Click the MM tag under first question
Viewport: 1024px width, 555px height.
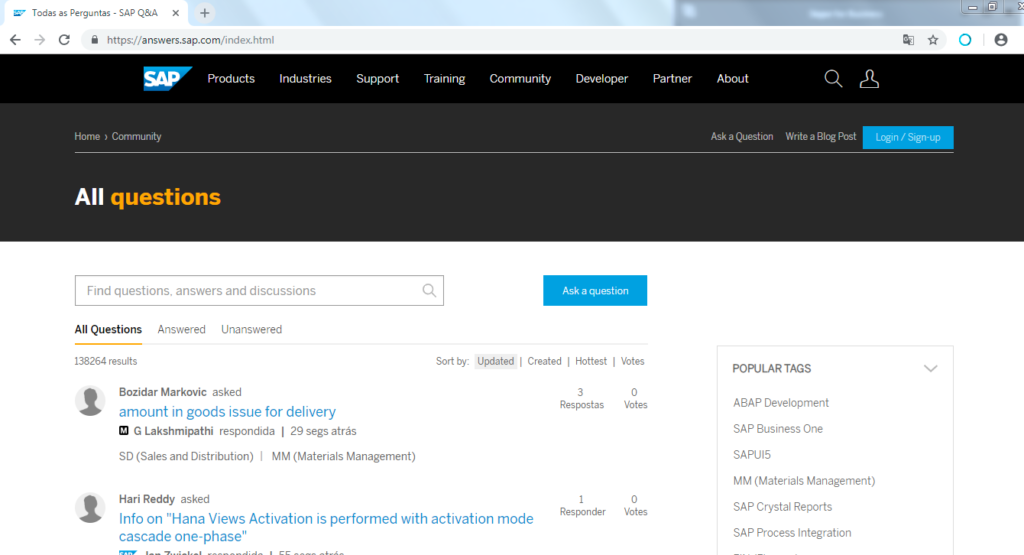tap(344, 456)
